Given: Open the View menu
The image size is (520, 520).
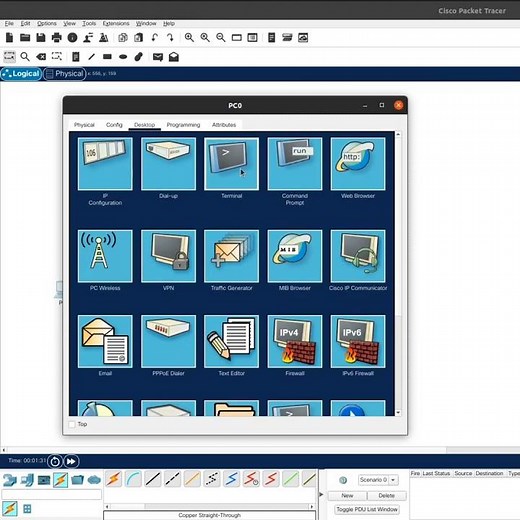Looking at the screenshot, I should 69,23.
